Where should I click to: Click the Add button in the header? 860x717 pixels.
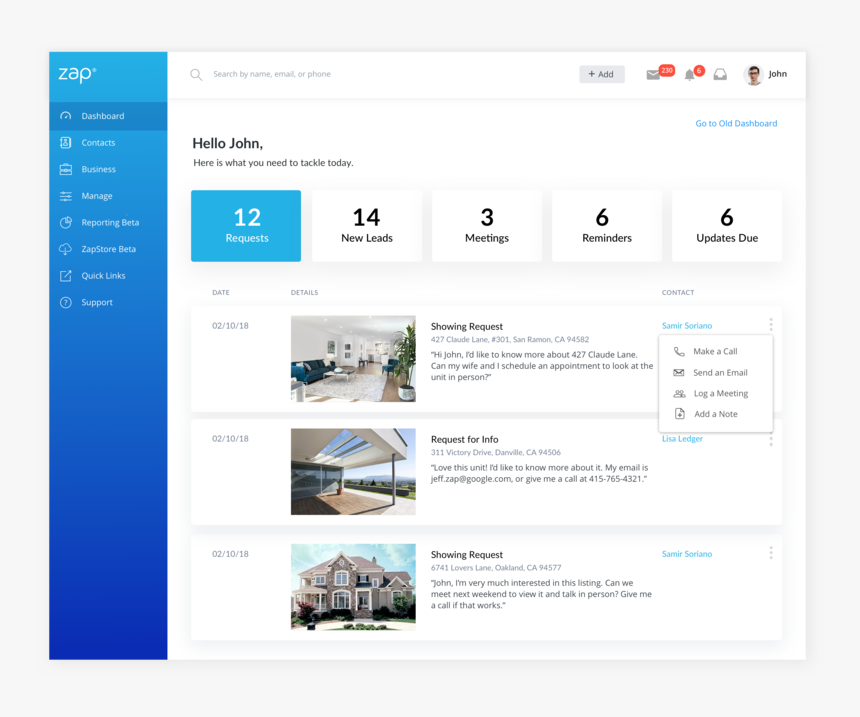pos(601,73)
